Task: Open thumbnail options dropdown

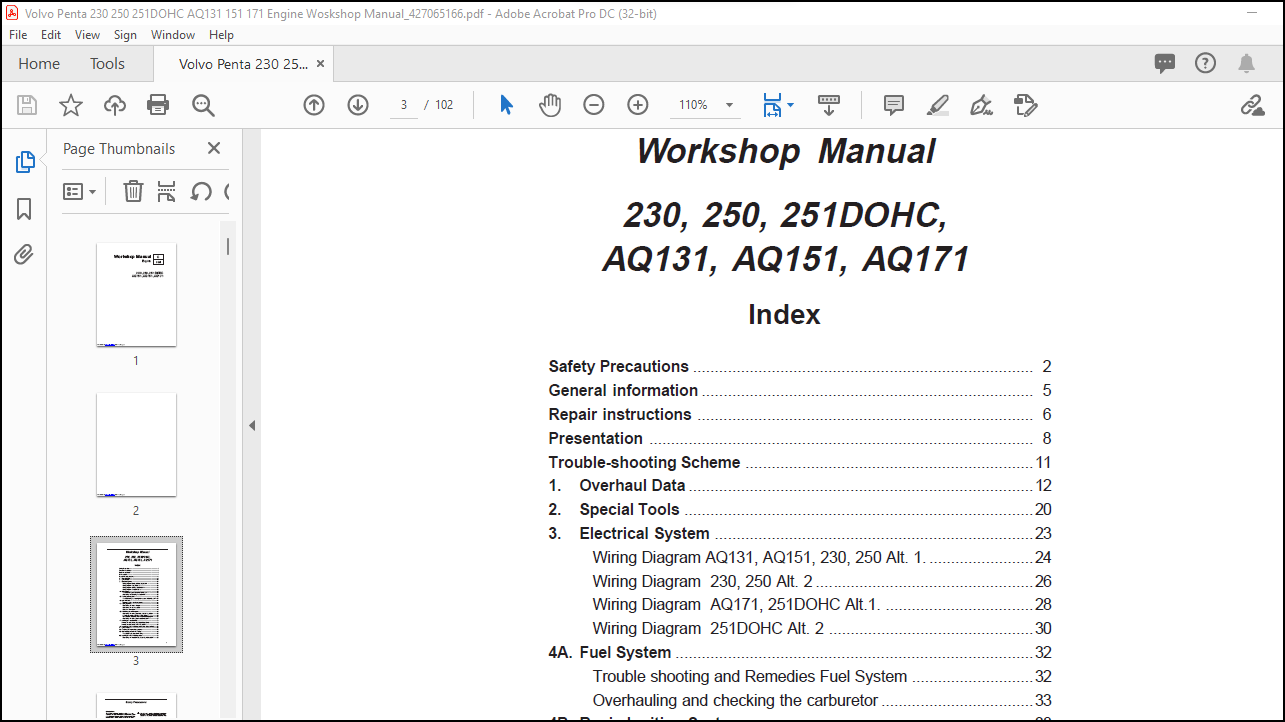Action: pyautogui.click(x=80, y=191)
